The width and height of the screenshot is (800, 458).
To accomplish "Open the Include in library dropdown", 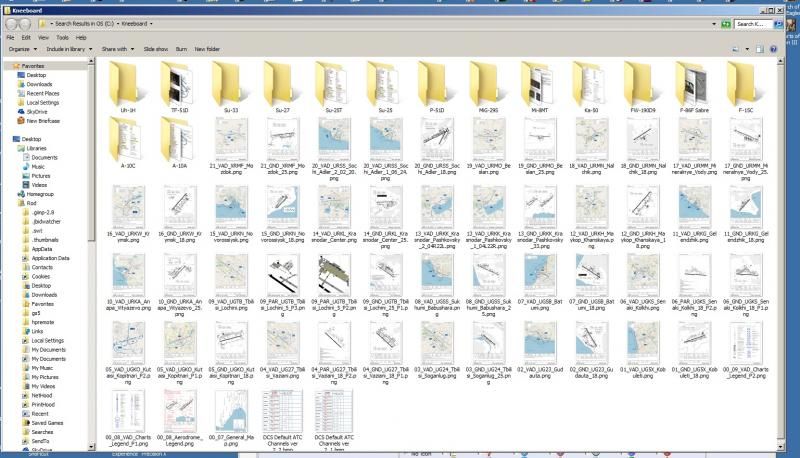I will tap(69, 49).
